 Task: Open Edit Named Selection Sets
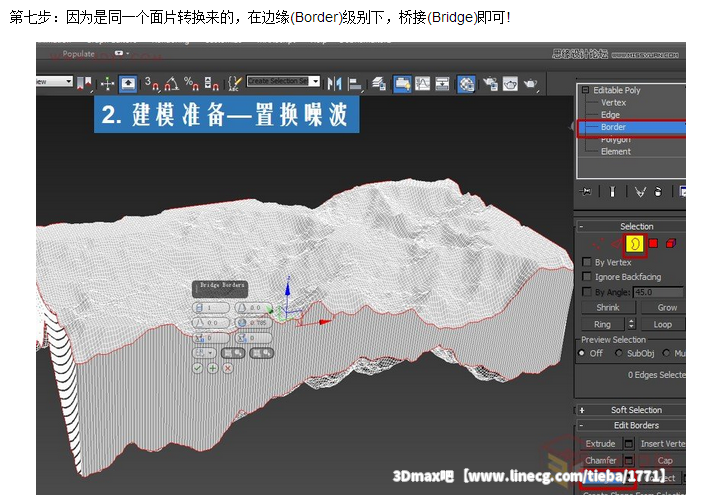(234, 84)
